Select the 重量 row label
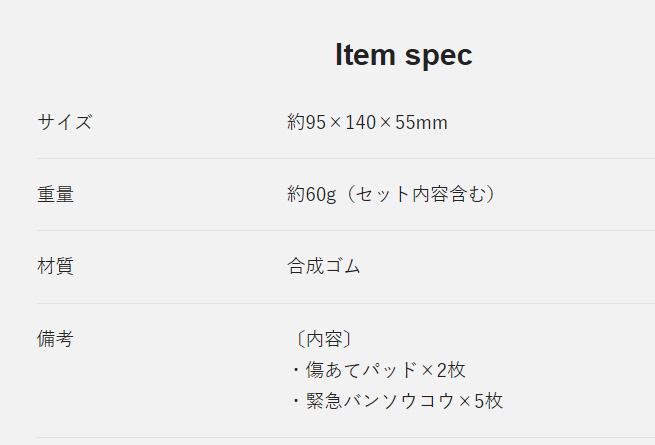This screenshot has height=445, width=655. pos(56,194)
